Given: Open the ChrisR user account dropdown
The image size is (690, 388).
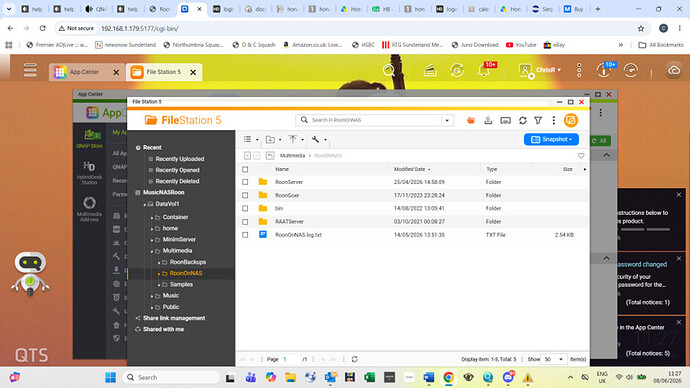Looking at the screenshot, I should click(540, 70).
